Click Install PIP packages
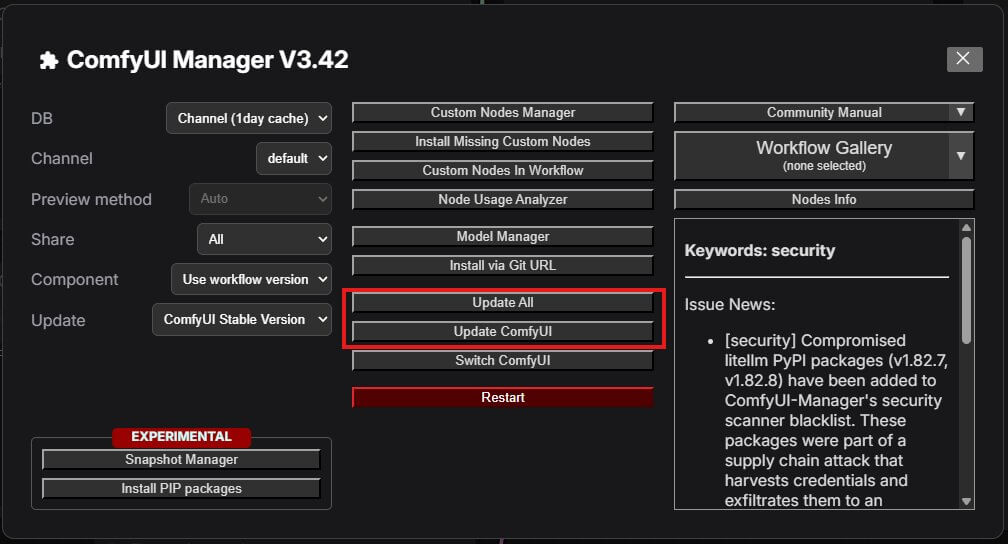Image resolution: width=1008 pixels, height=544 pixels. tap(181, 489)
